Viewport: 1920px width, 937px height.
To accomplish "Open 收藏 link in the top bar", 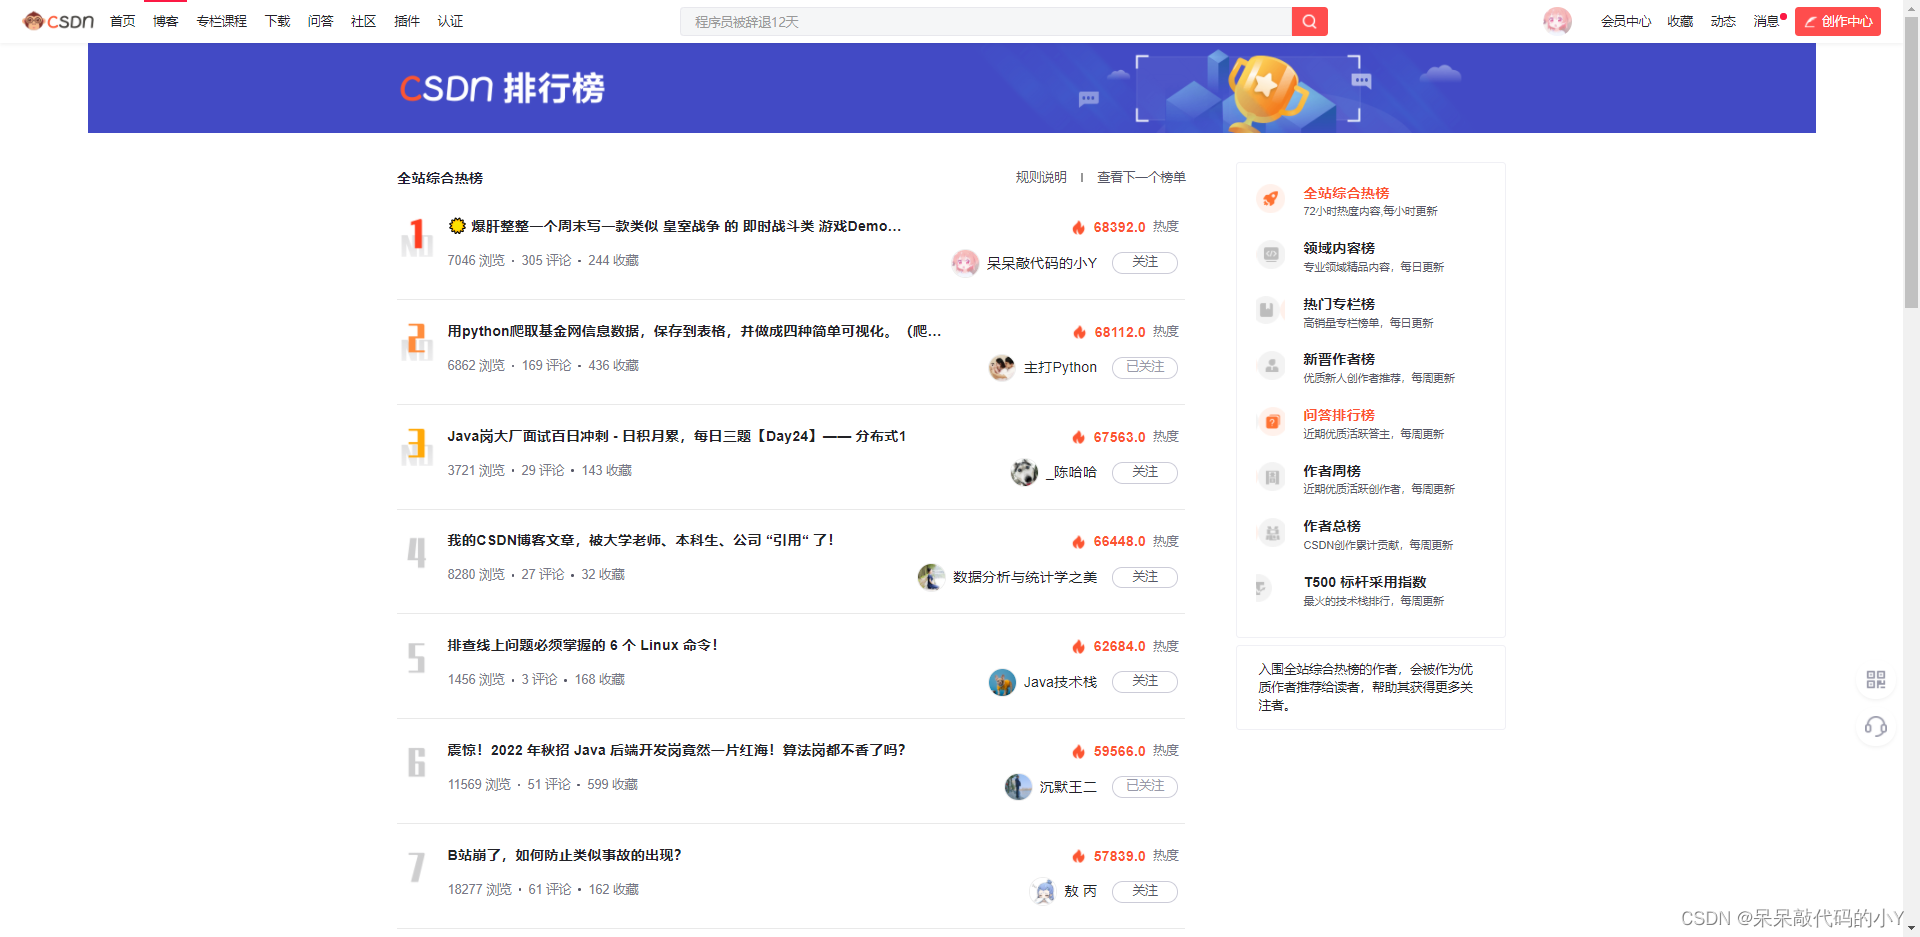I will click(1680, 21).
